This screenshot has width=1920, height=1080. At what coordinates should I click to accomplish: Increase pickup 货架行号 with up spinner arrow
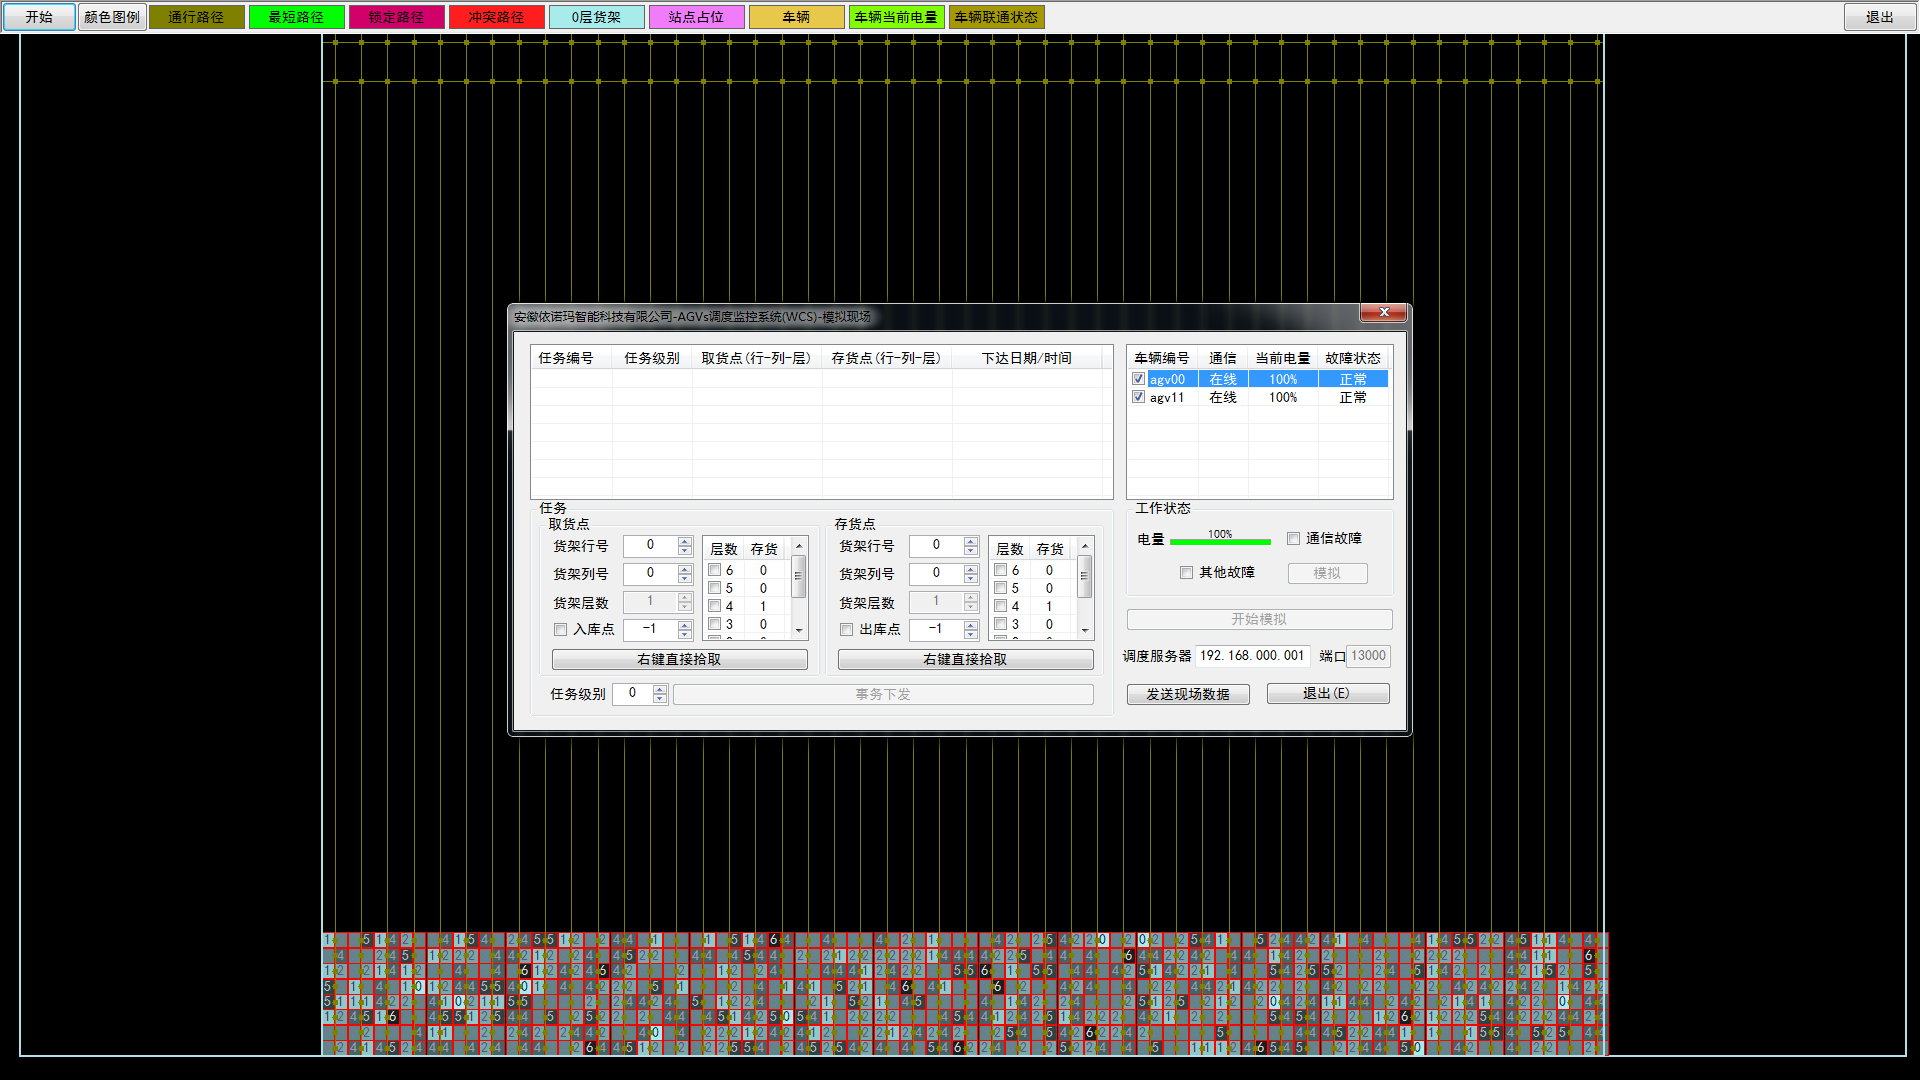(685, 541)
